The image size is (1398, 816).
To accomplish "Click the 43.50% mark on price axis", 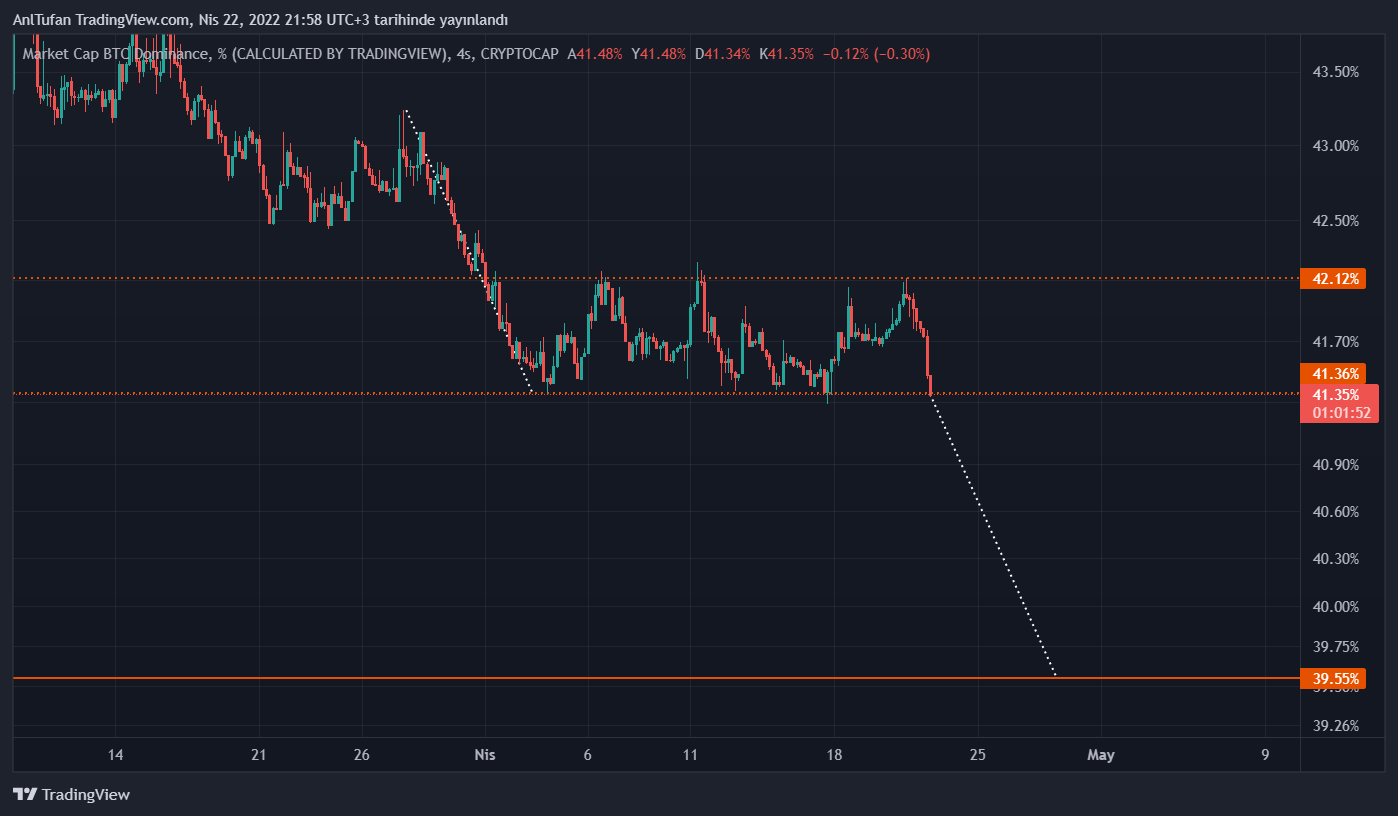I will (1335, 72).
